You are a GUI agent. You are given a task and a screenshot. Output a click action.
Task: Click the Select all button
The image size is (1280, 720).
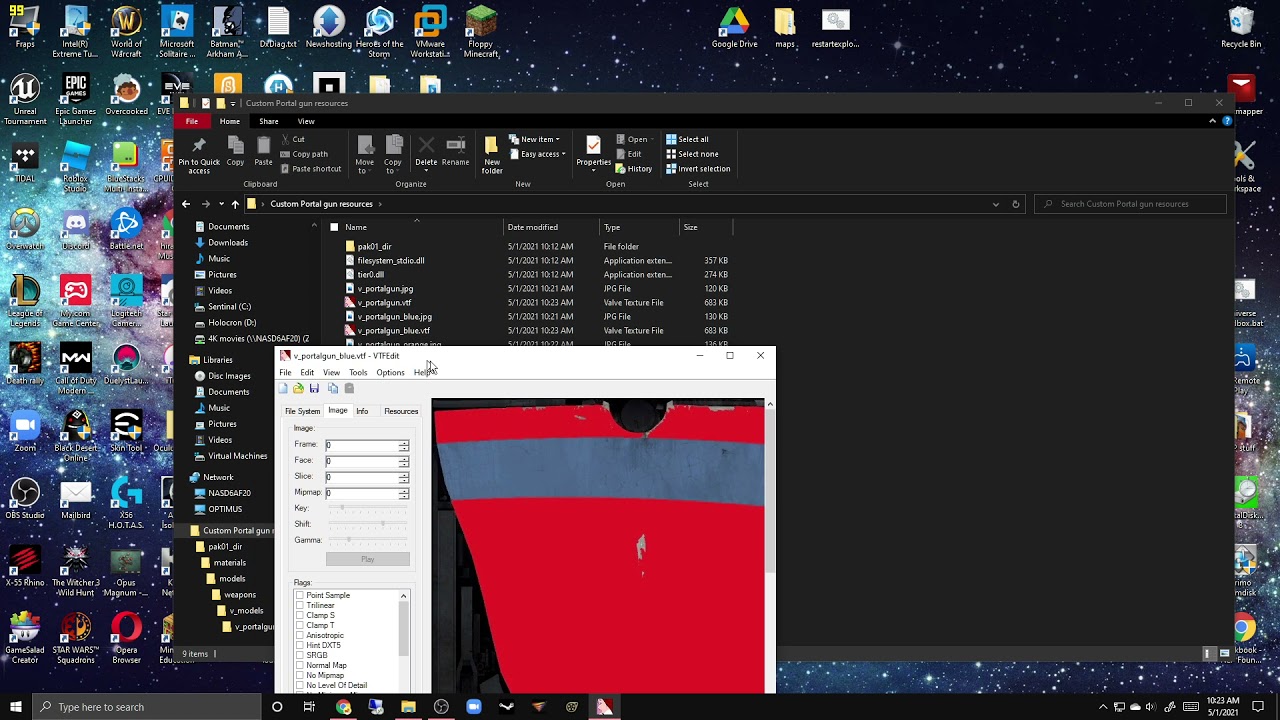[687, 139]
